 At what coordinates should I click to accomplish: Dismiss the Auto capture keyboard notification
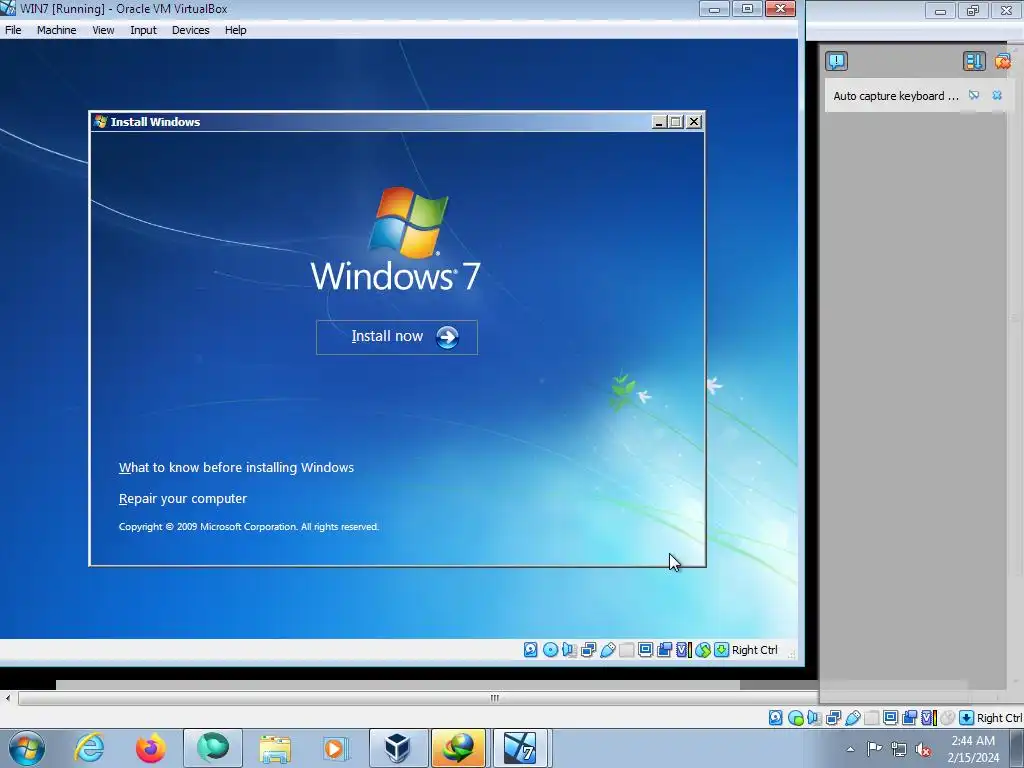coord(997,95)
